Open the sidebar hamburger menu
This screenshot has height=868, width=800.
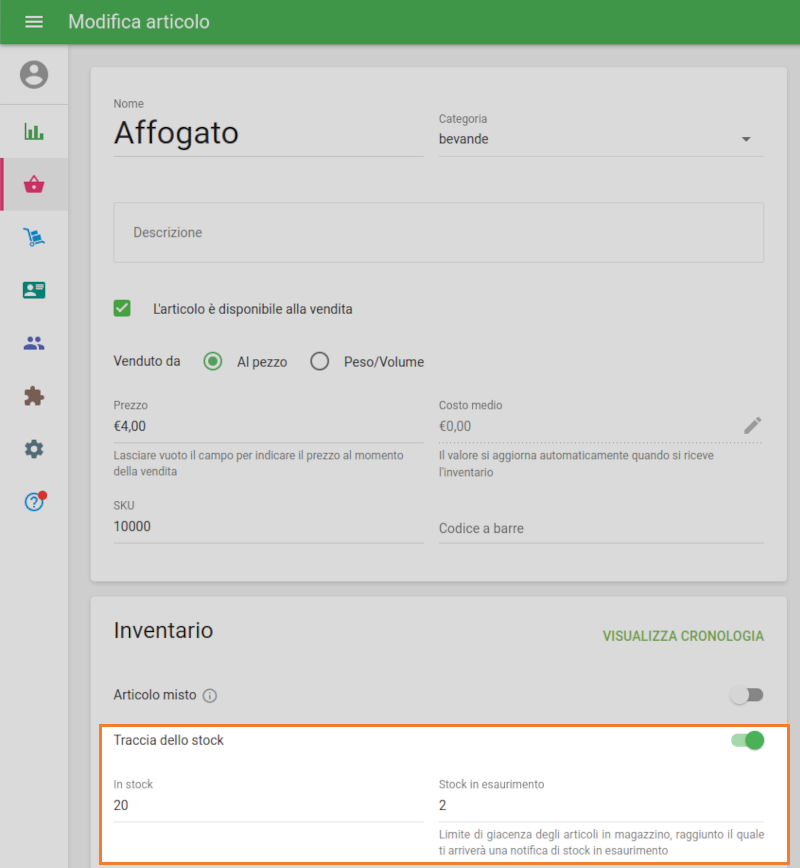[33, 21]
